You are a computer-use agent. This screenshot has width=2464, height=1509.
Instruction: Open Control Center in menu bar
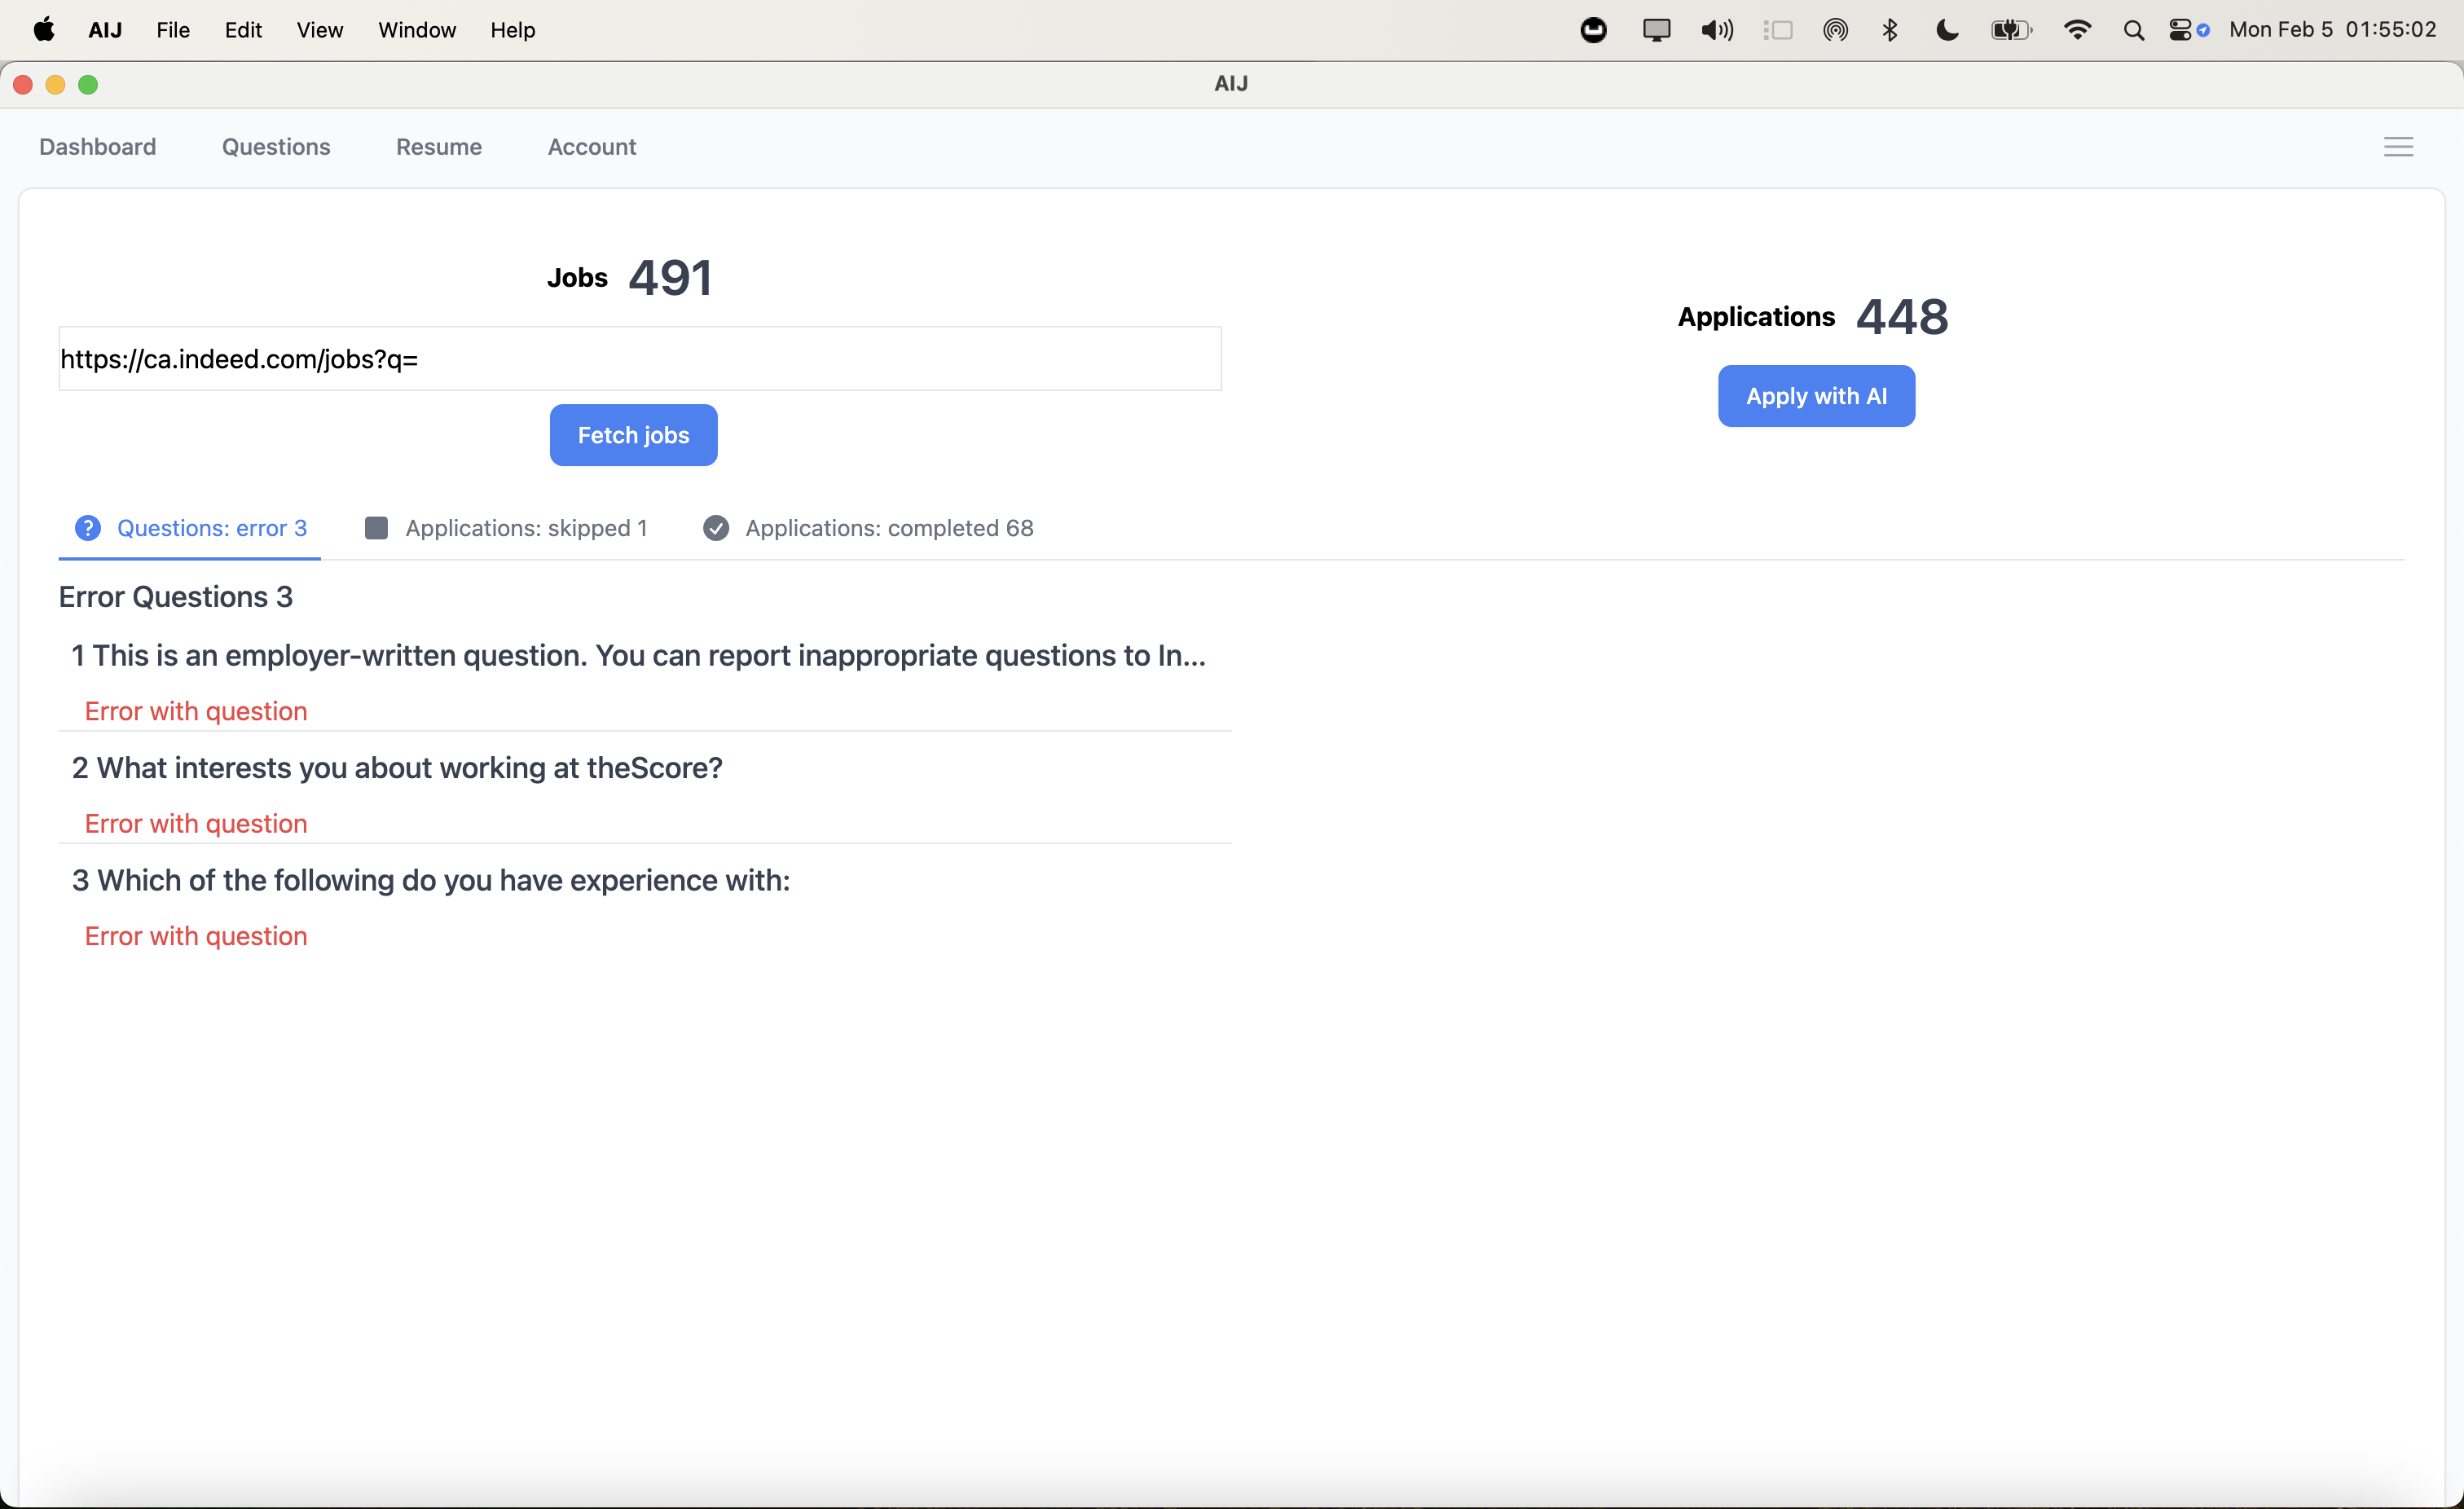coord(2180,30)
